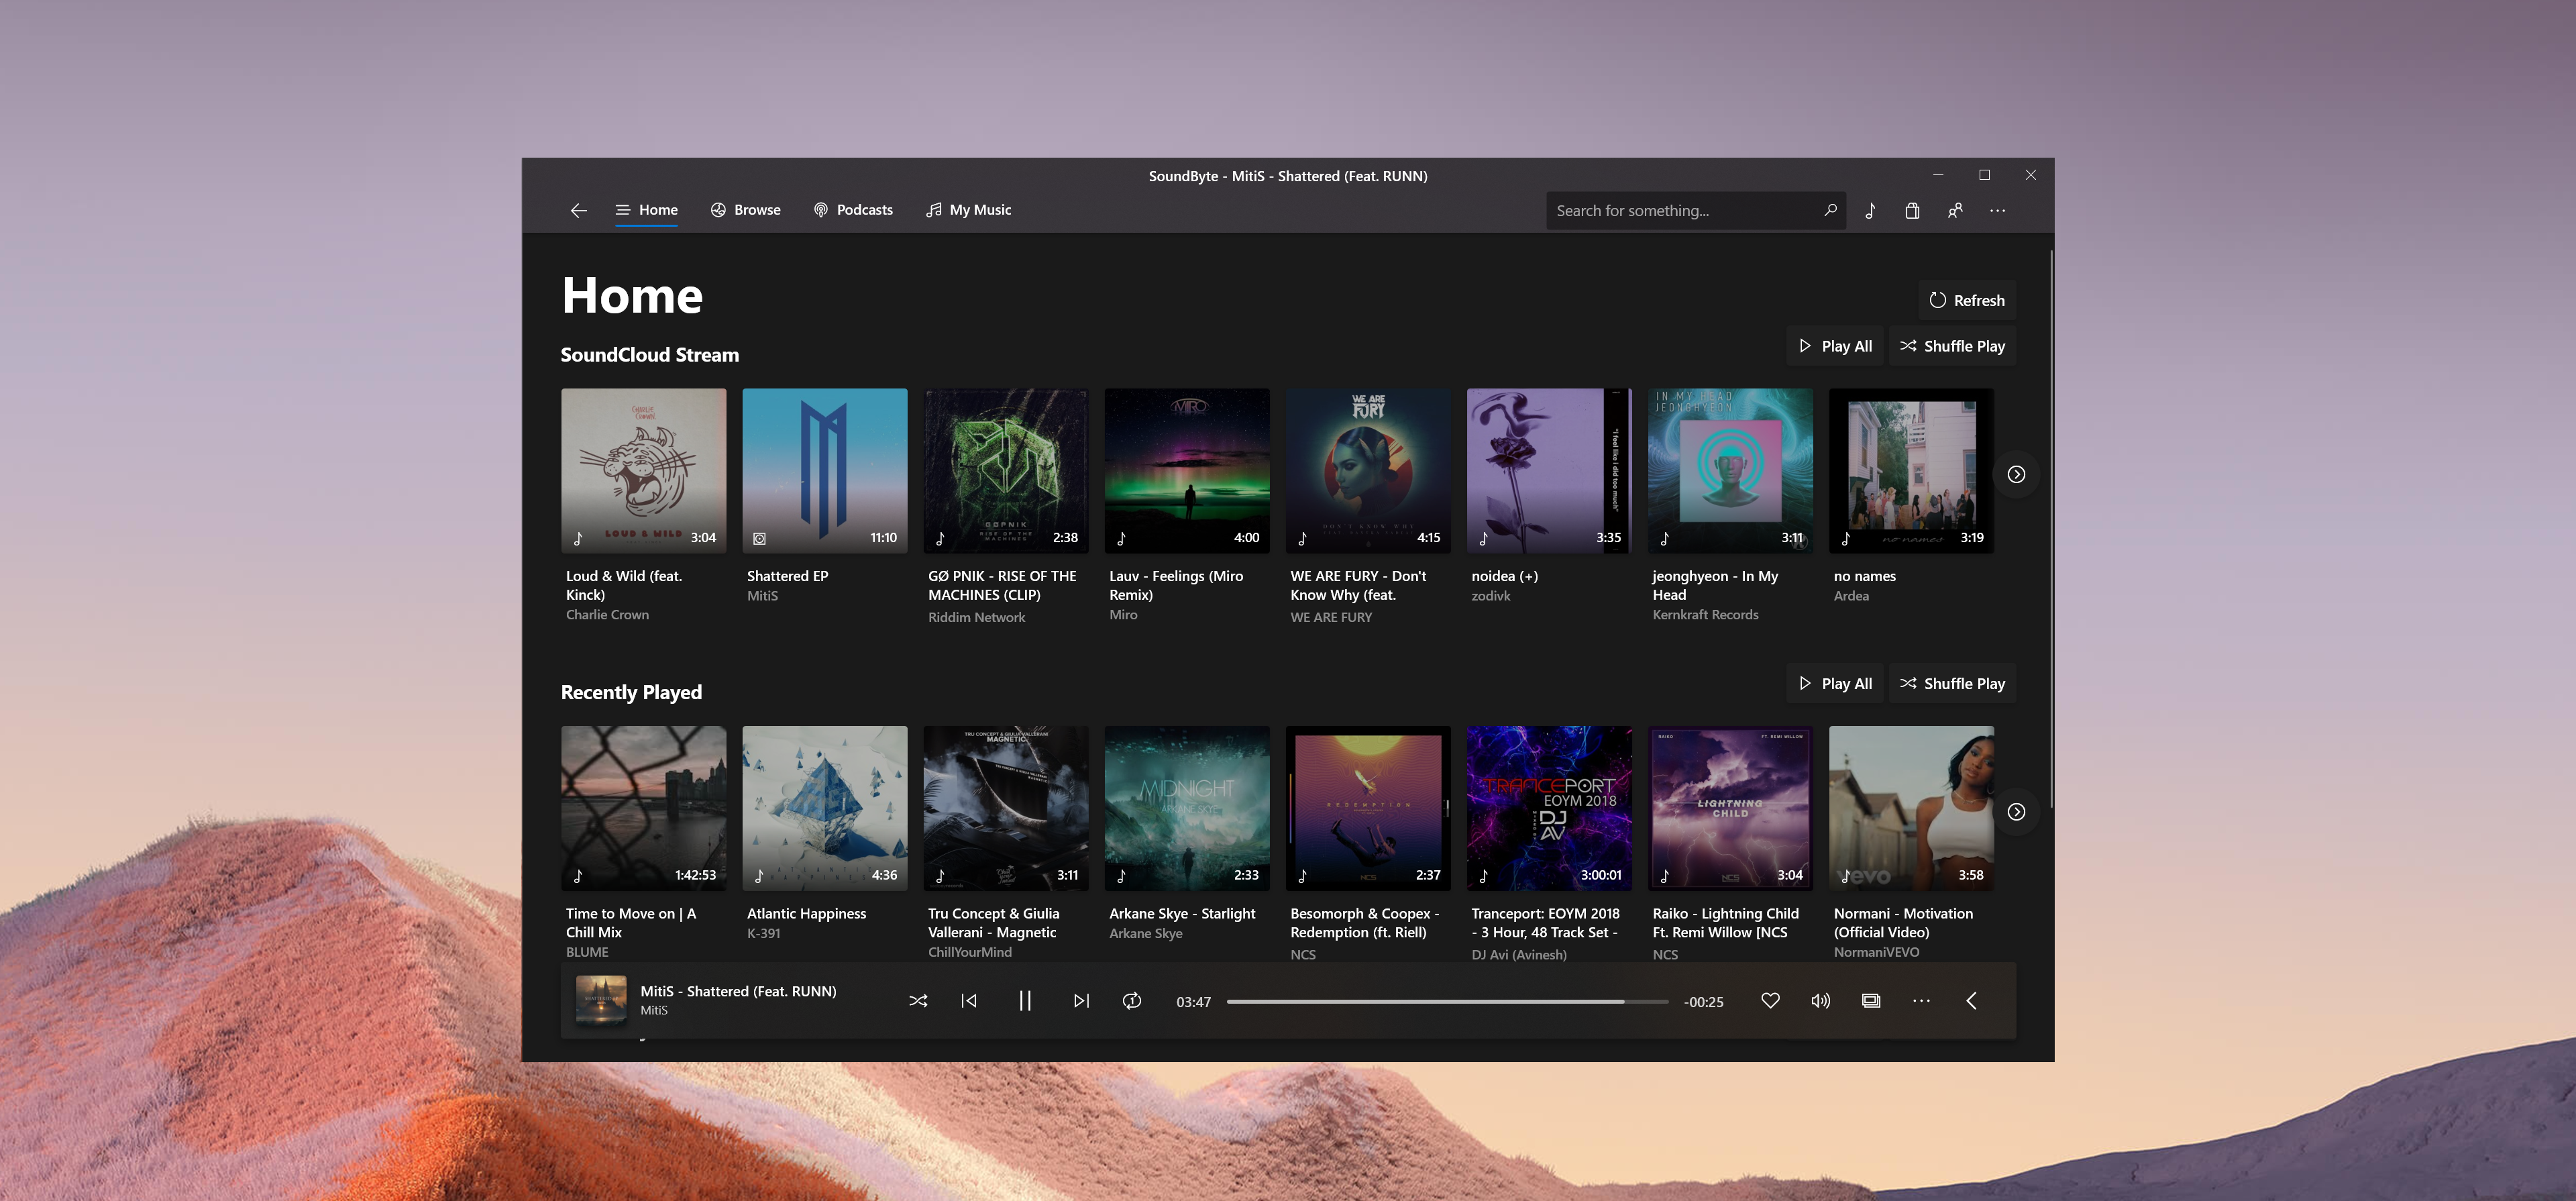The width and height of the screenshot is (2576, 1201).
Task: Open noidea (+) thumbnail
Action: (x=1549, y=471)
